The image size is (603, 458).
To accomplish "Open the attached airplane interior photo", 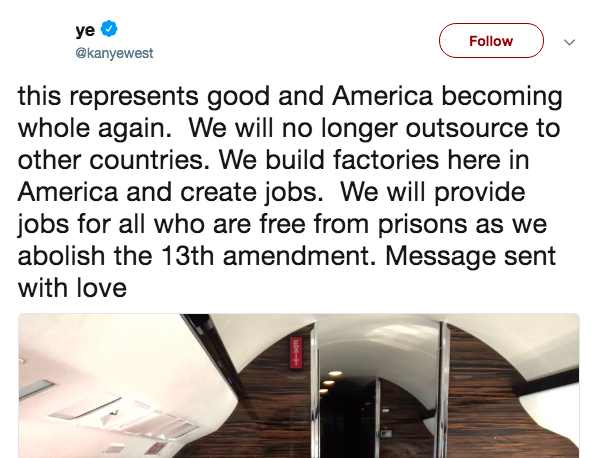I will click(299, 386).
